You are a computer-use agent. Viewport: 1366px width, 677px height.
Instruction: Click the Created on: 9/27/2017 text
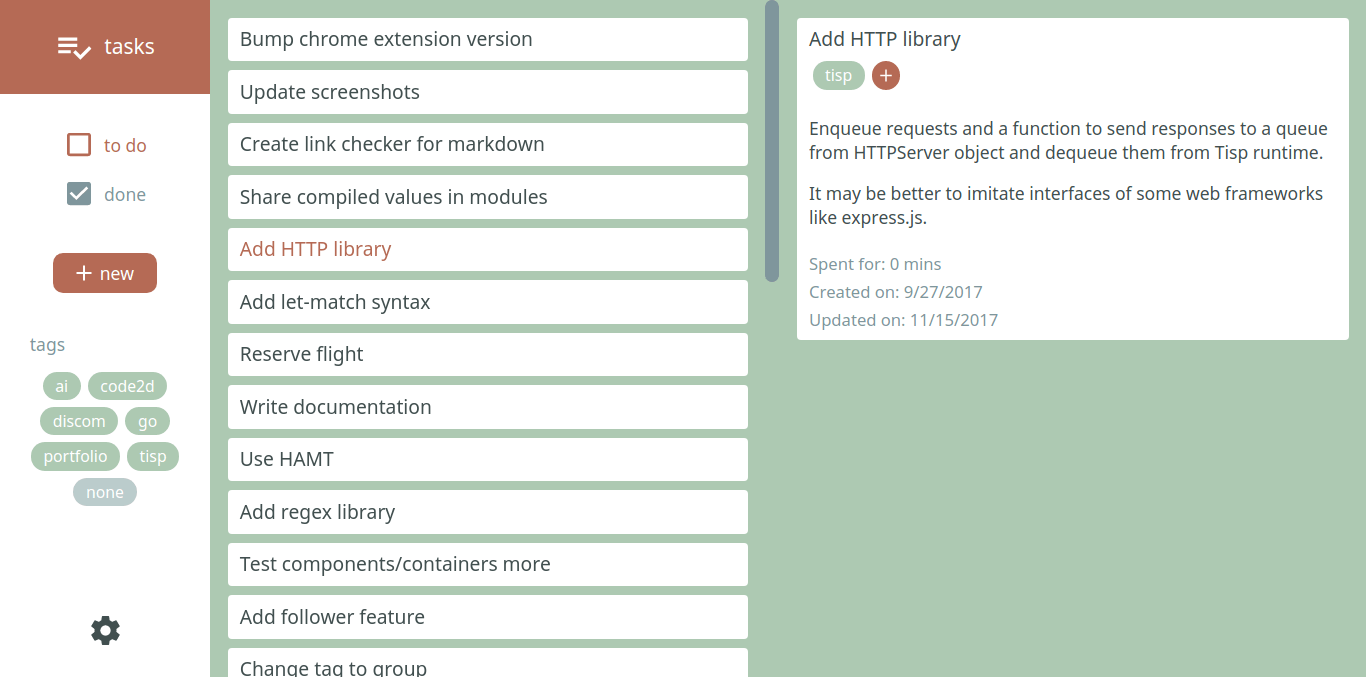coord(896,292)
